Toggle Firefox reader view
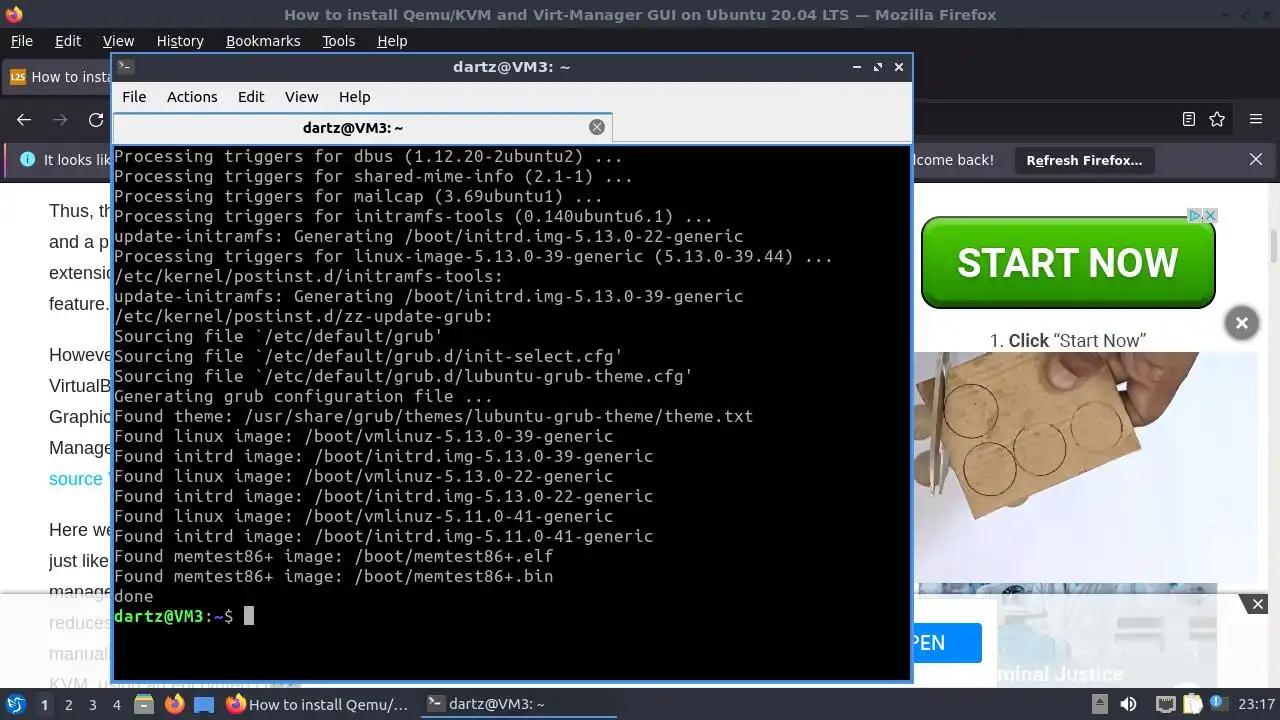The image size is (1280, 720). pos(1189,119)
